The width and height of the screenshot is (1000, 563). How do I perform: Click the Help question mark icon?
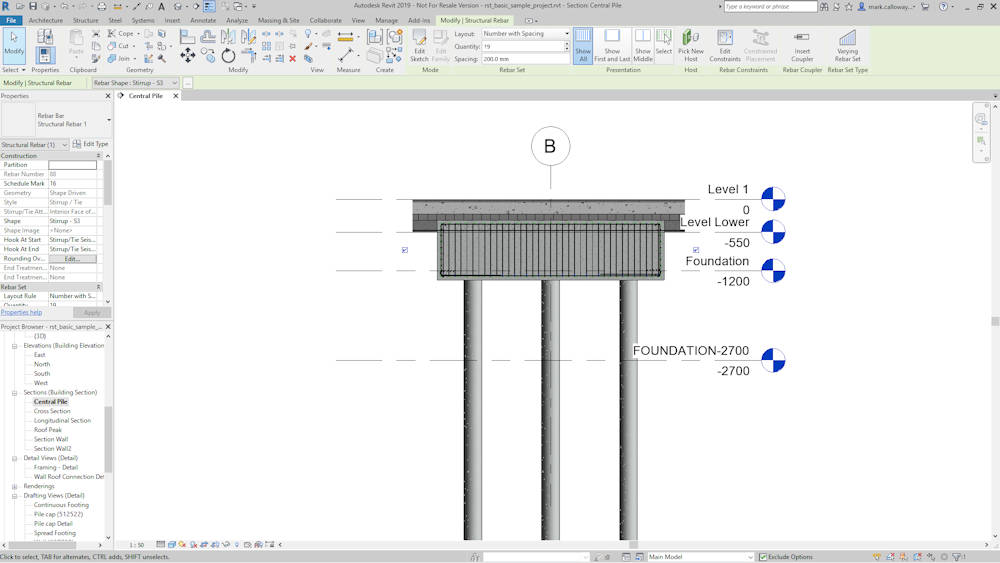[x=943, y=6]
